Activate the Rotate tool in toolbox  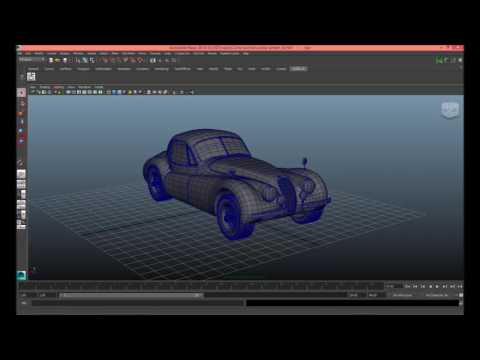(x=21, y=131)
